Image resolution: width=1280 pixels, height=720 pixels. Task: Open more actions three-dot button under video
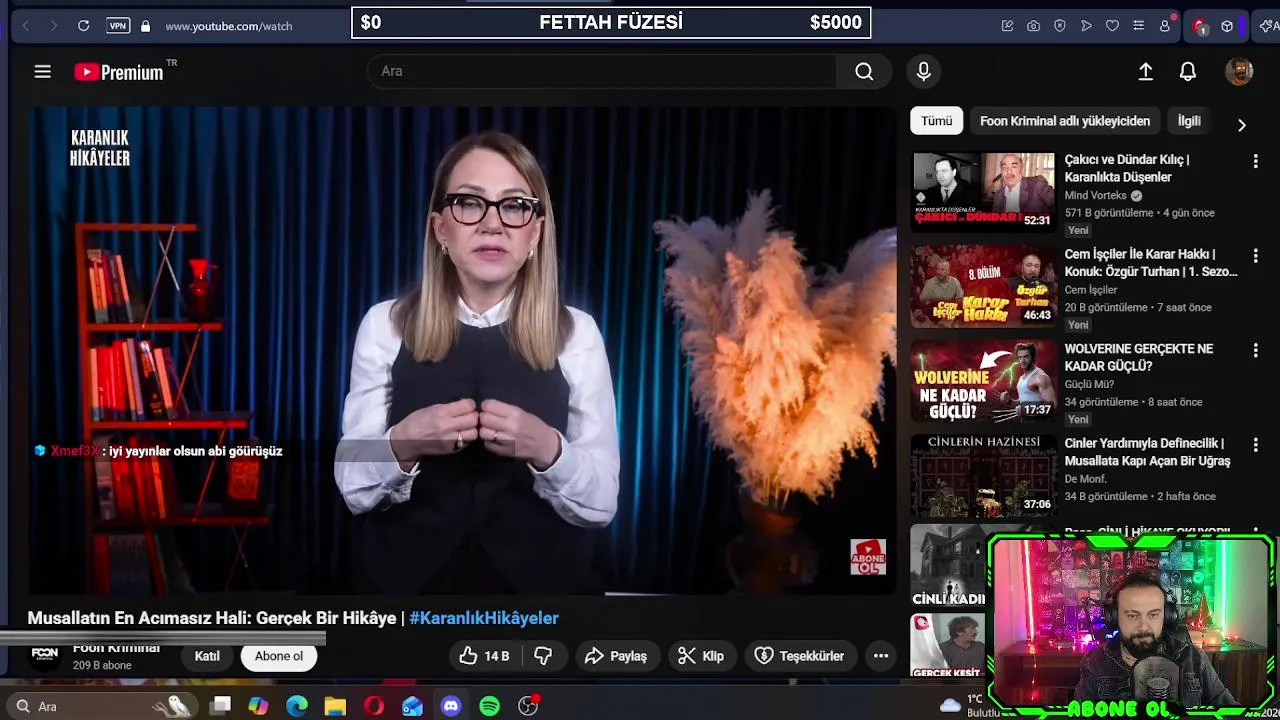881,656
